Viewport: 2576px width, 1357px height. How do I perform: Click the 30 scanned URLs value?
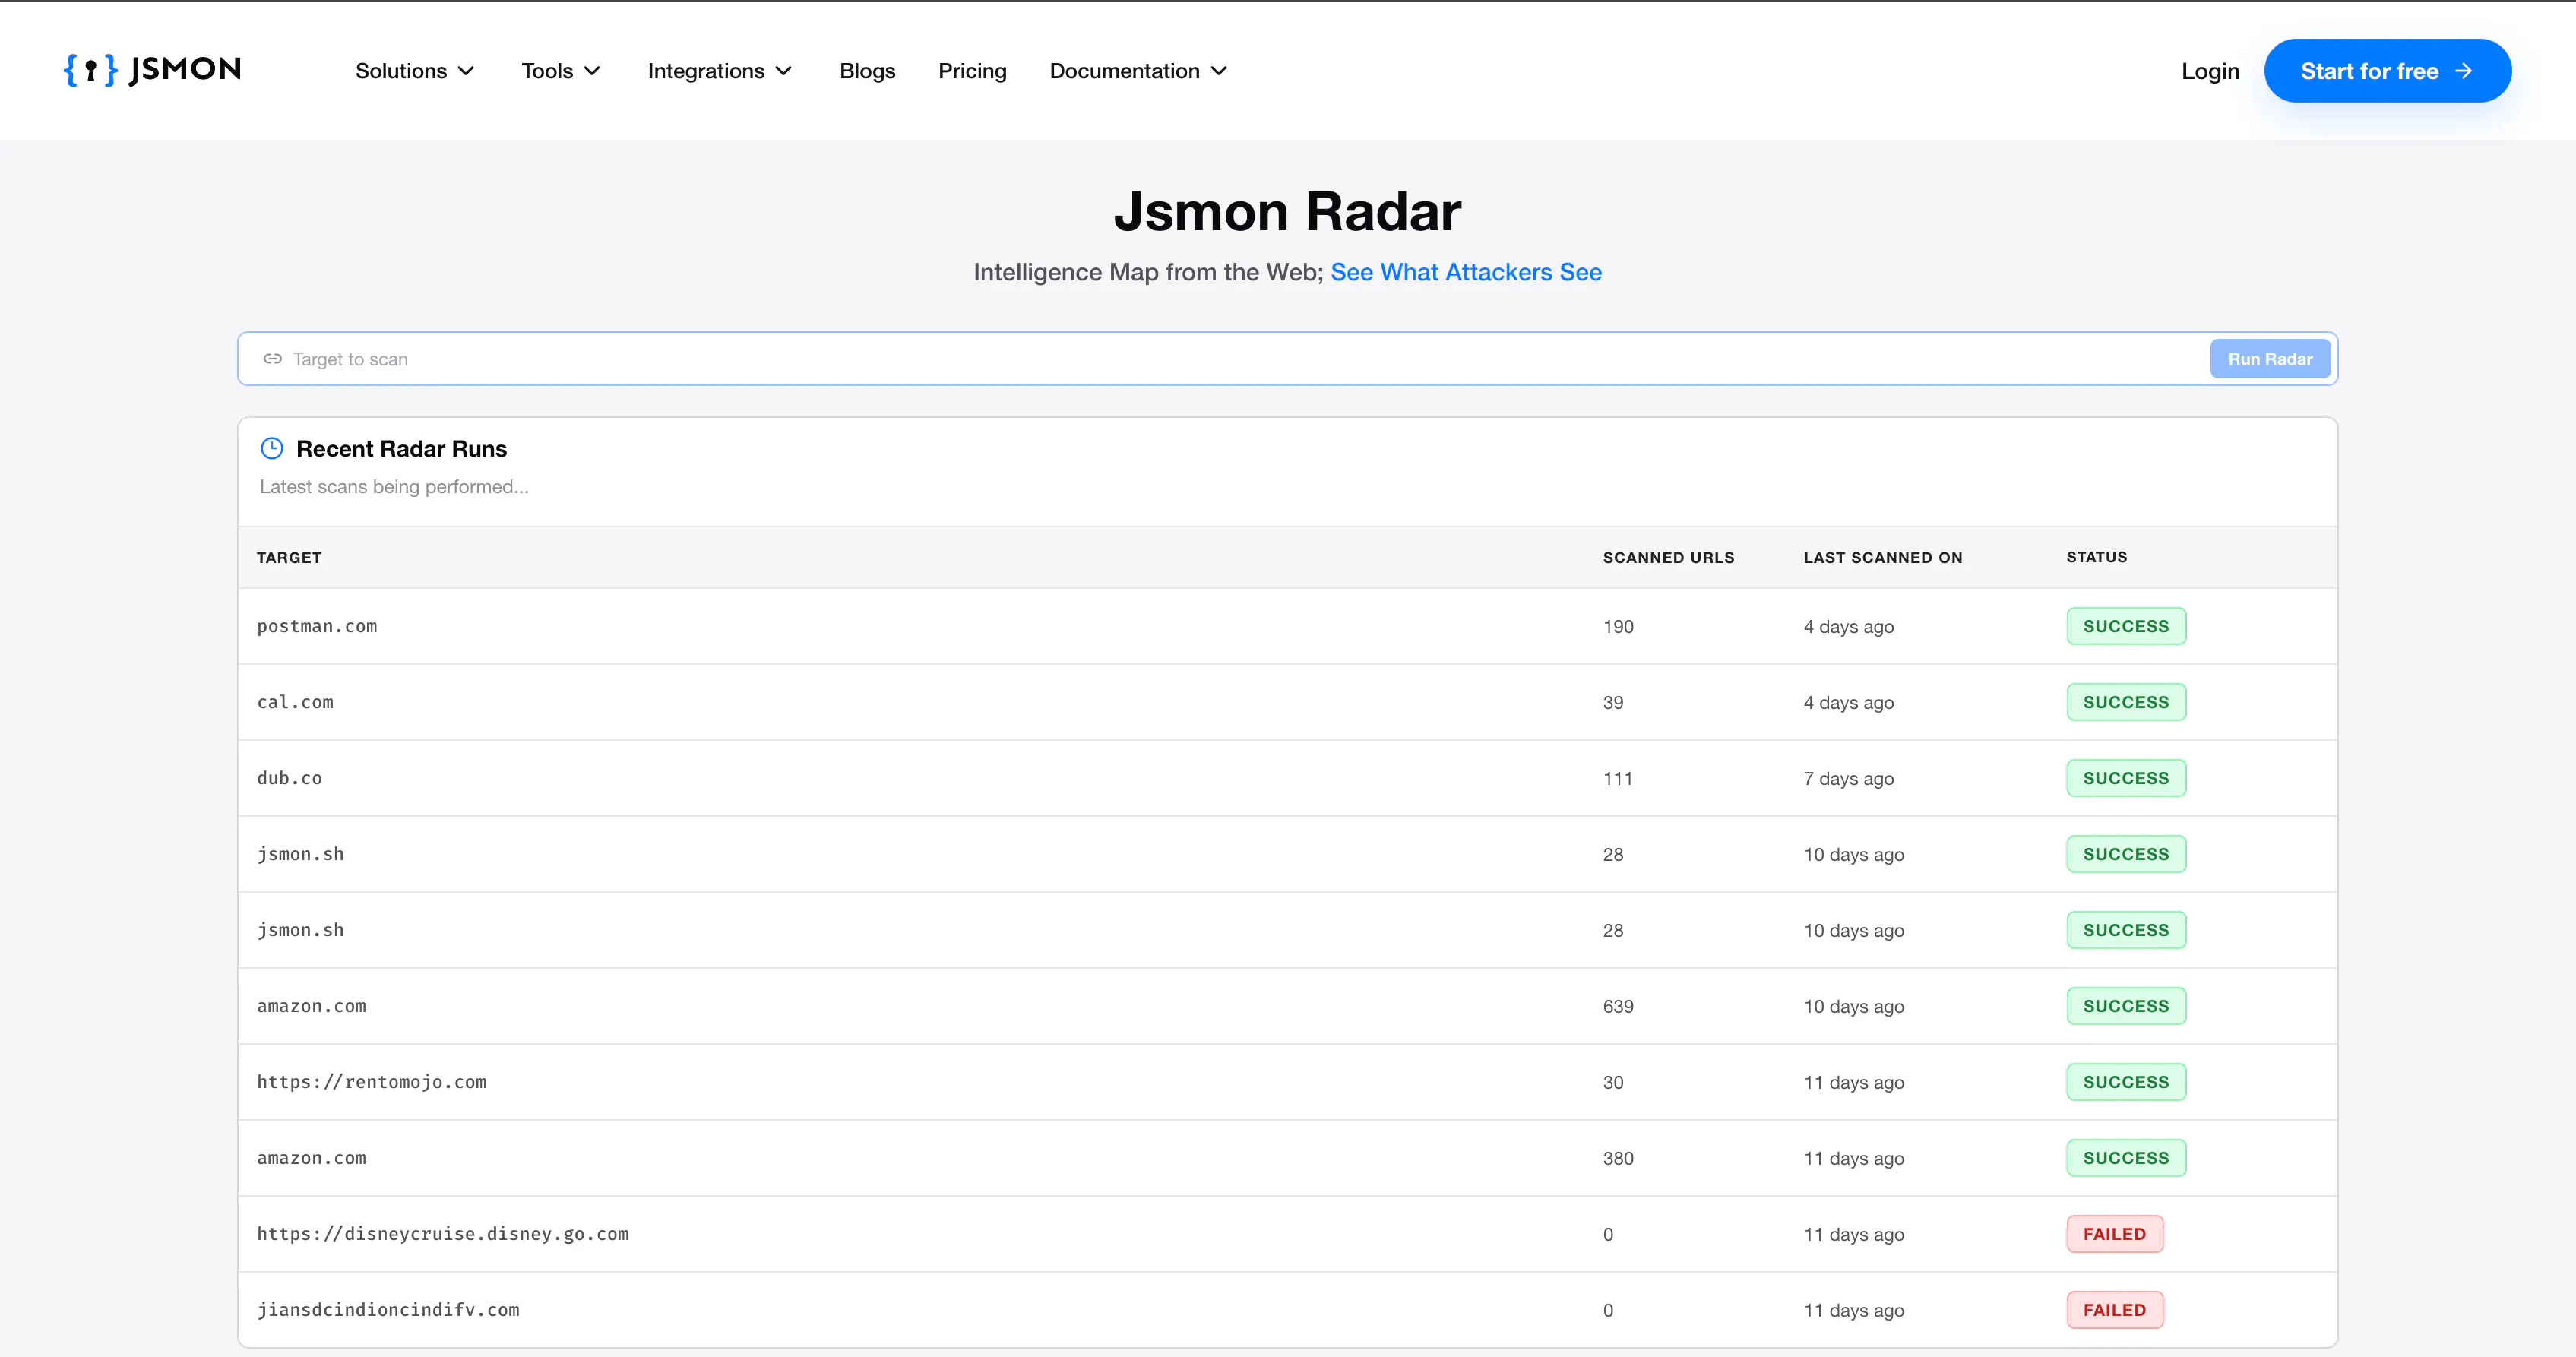1613,1083
